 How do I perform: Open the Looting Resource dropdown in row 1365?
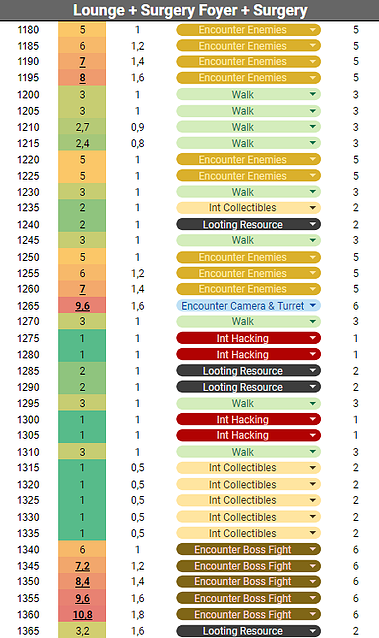(x=248, y=631)
